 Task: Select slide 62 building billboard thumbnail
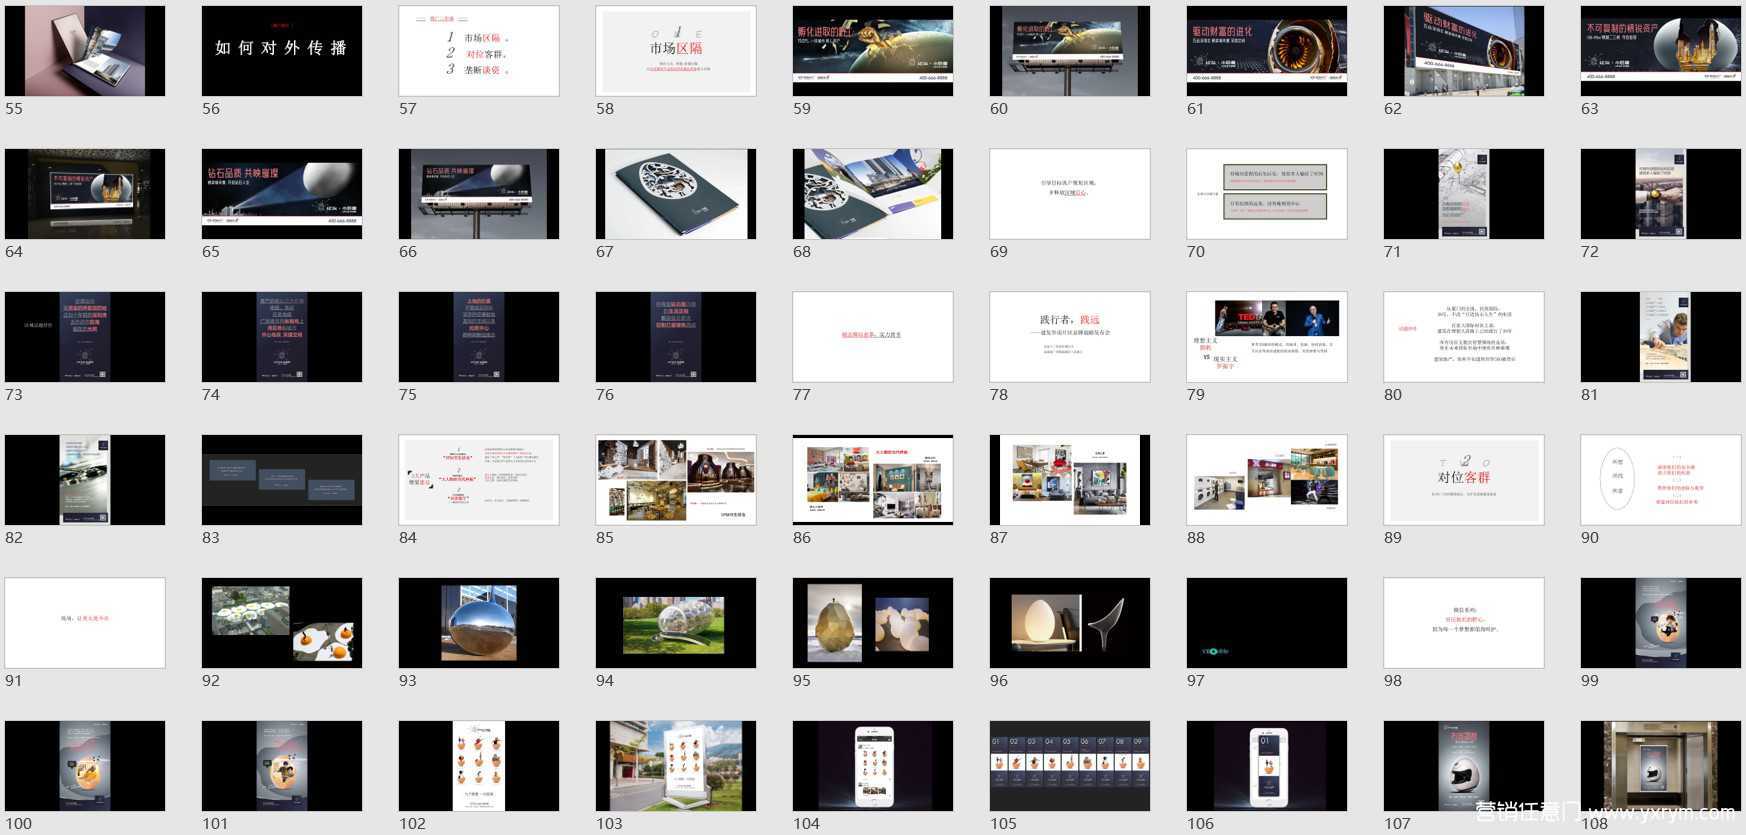[1464, 51]
